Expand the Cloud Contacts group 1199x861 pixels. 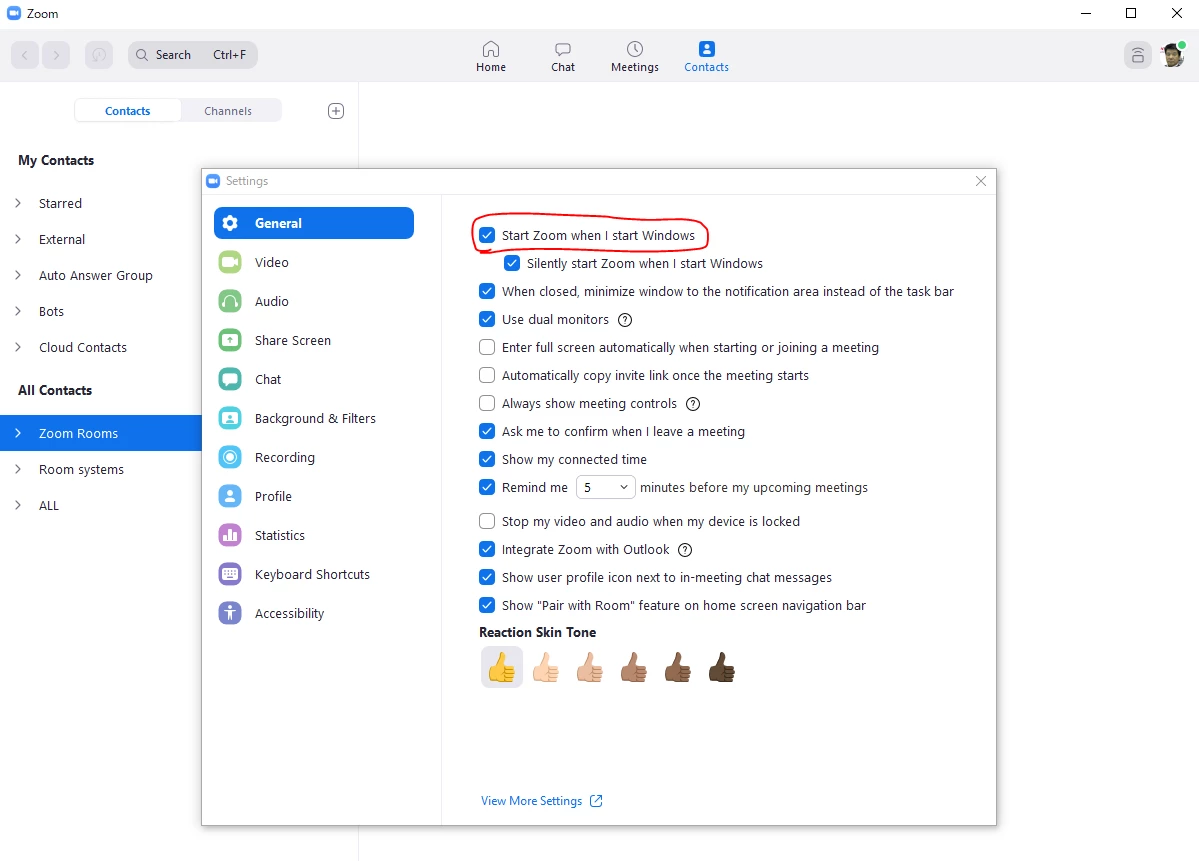pyautogui.click(x=18, y=346)
